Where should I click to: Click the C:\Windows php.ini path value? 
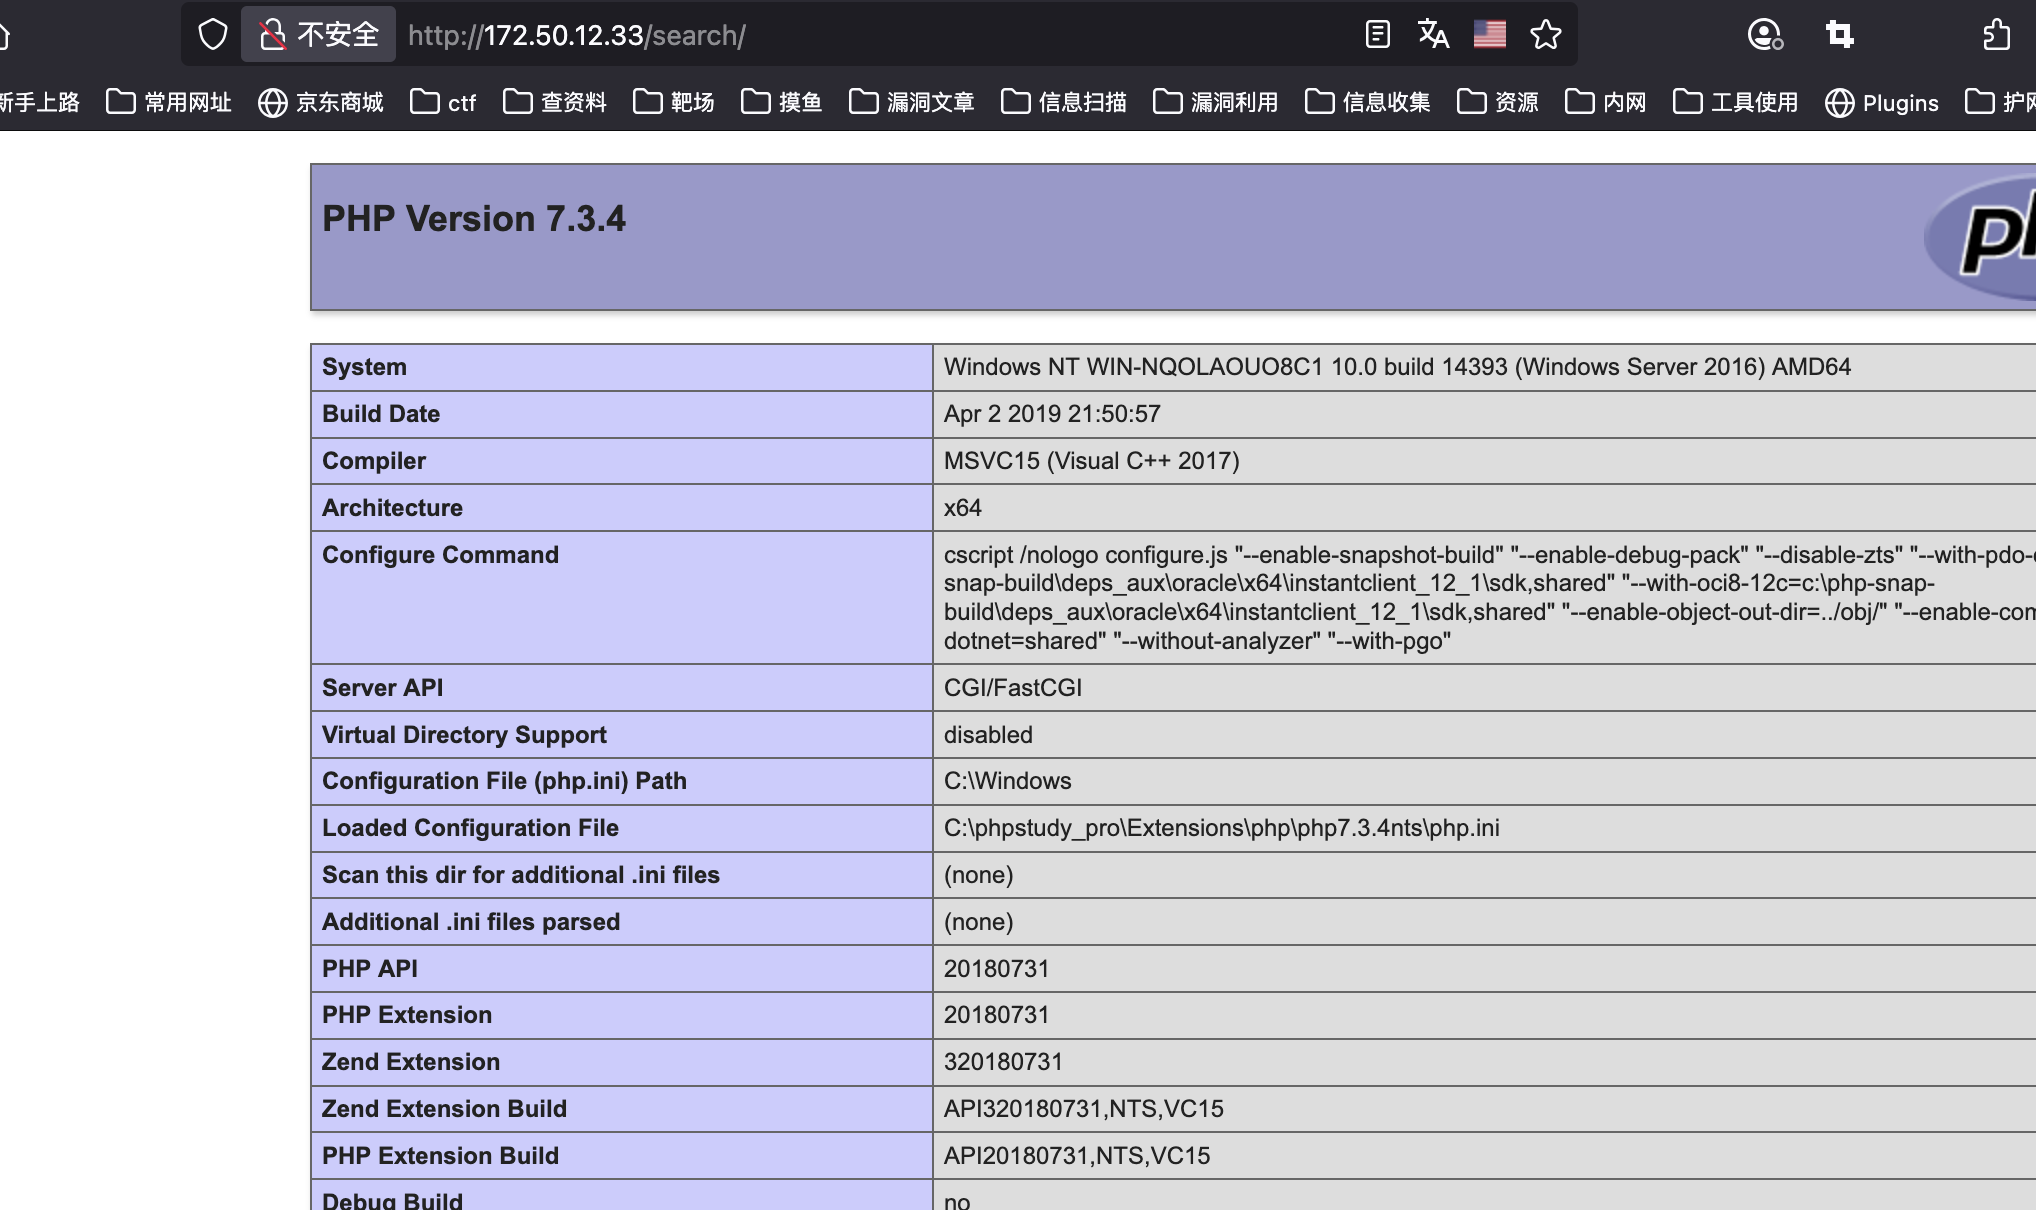point(1007,781)
